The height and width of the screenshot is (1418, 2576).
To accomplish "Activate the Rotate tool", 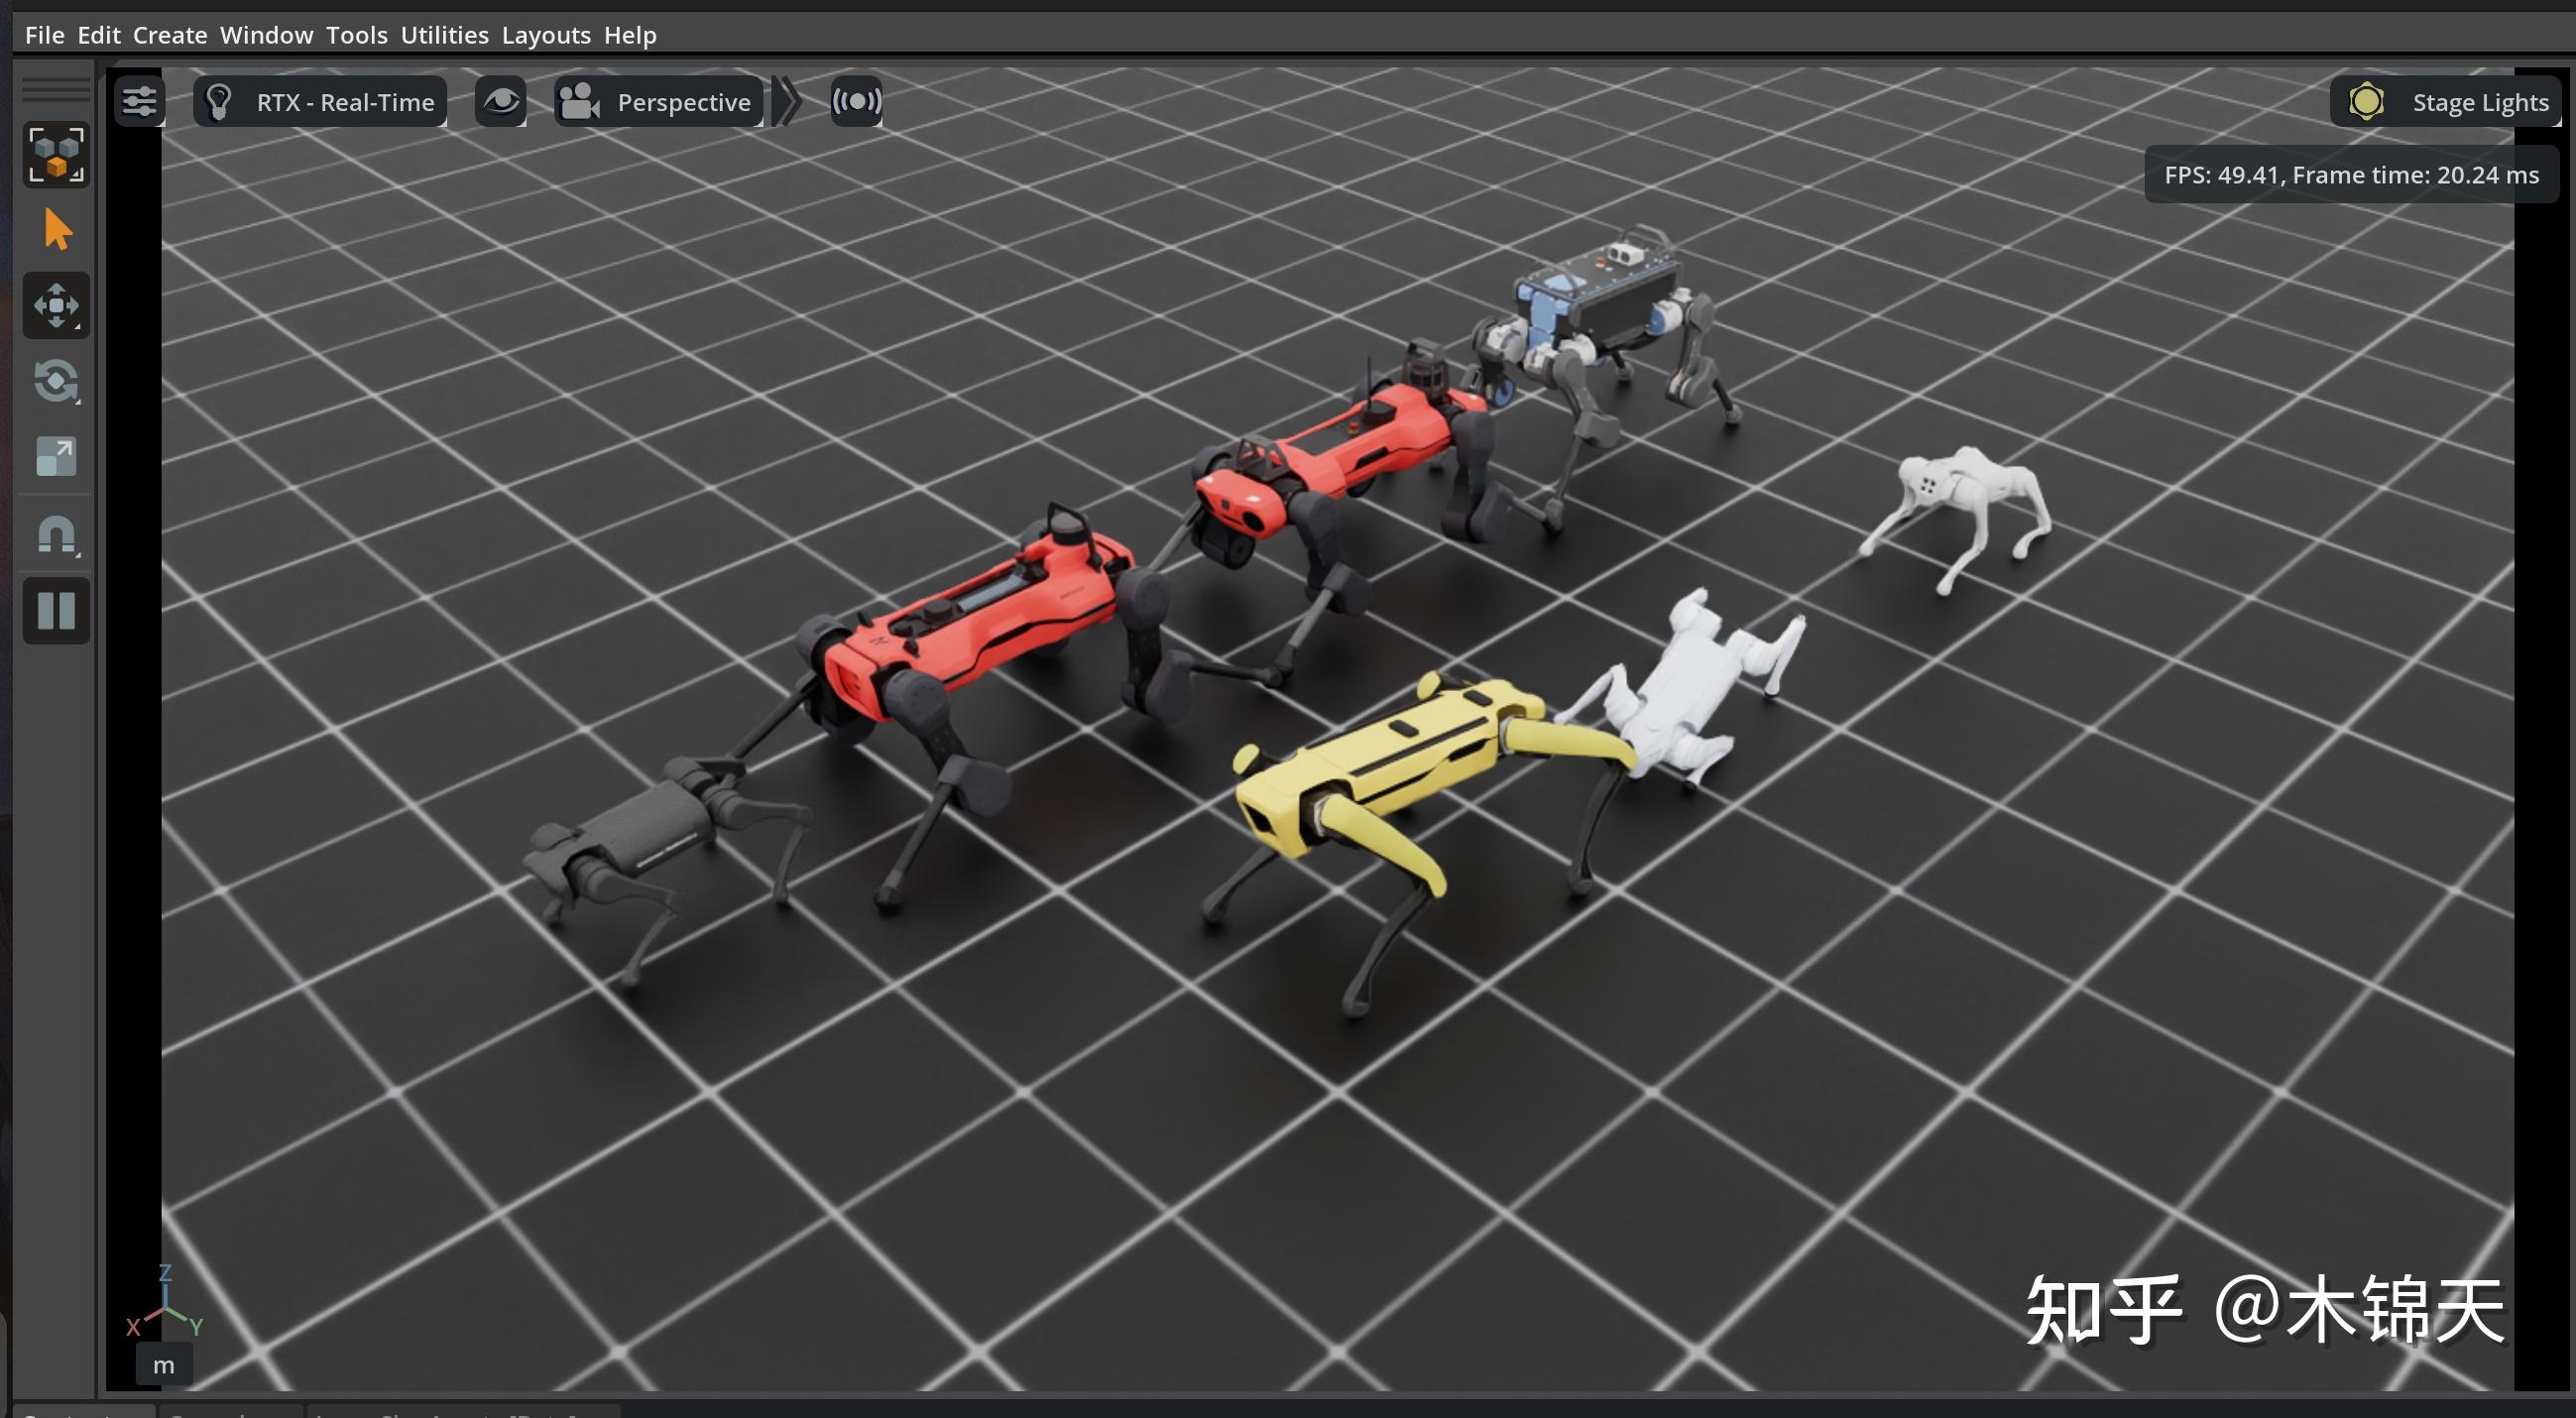I will (x=56, y=383).
